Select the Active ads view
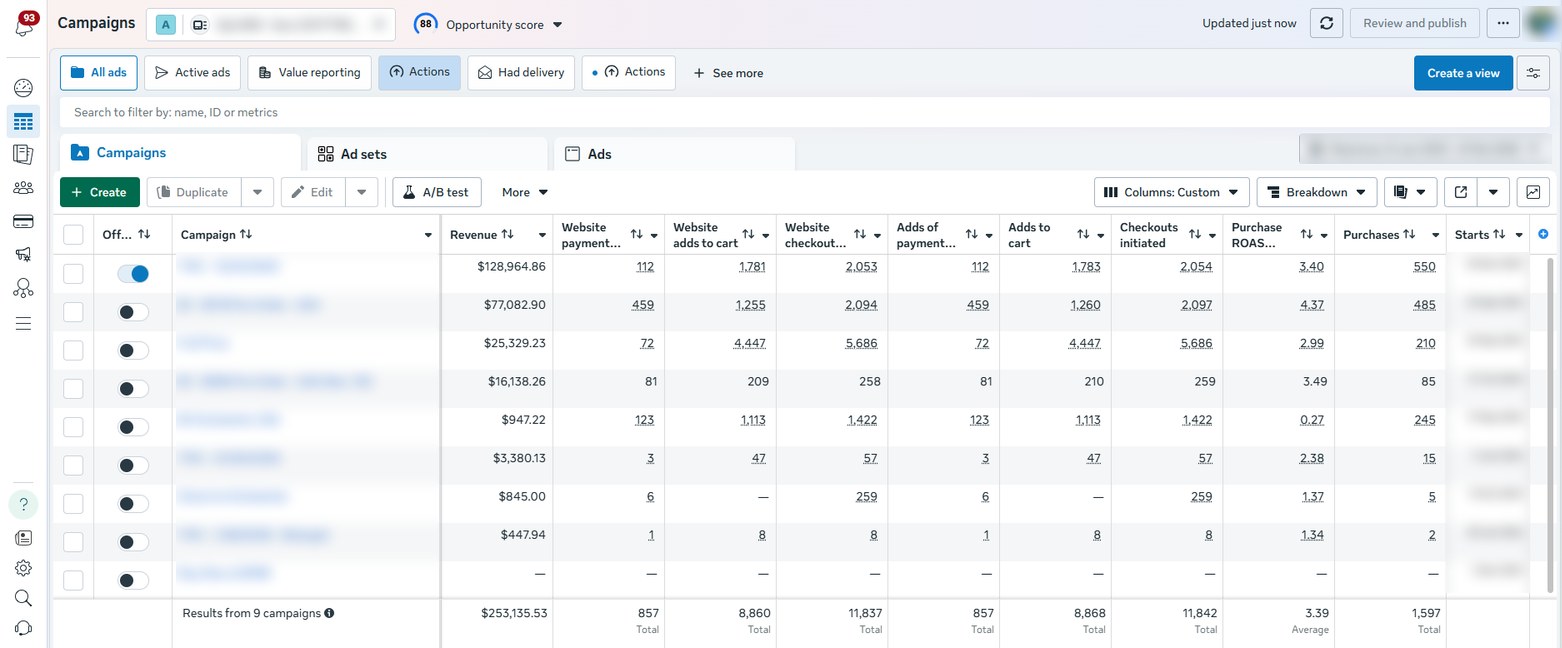This screenshot has height=648, width=1562. click(x=193, y=73)
